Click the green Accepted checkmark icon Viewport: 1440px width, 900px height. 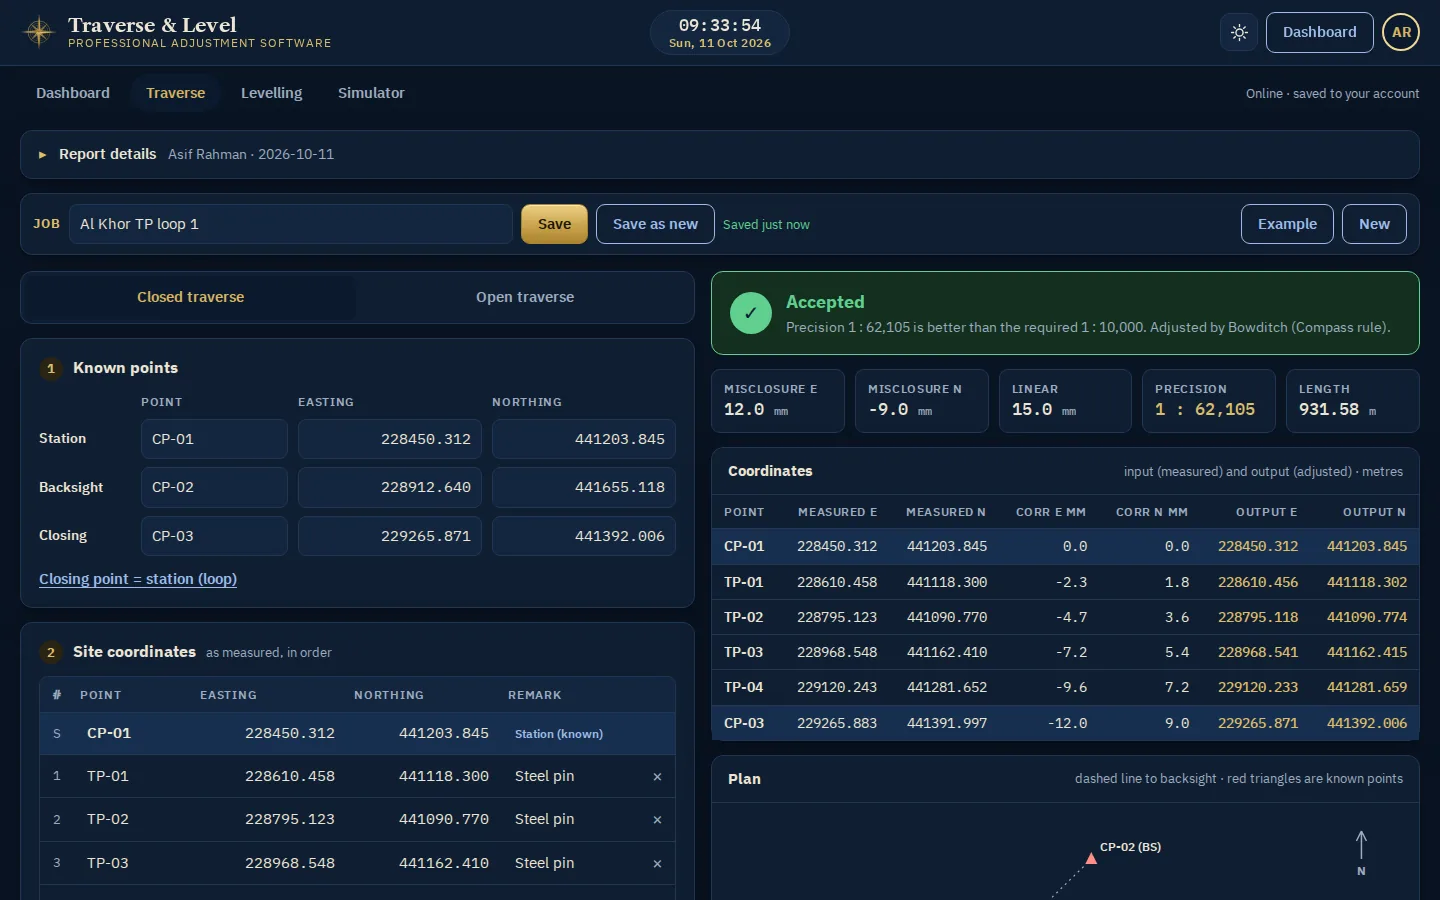pos(750,313)
